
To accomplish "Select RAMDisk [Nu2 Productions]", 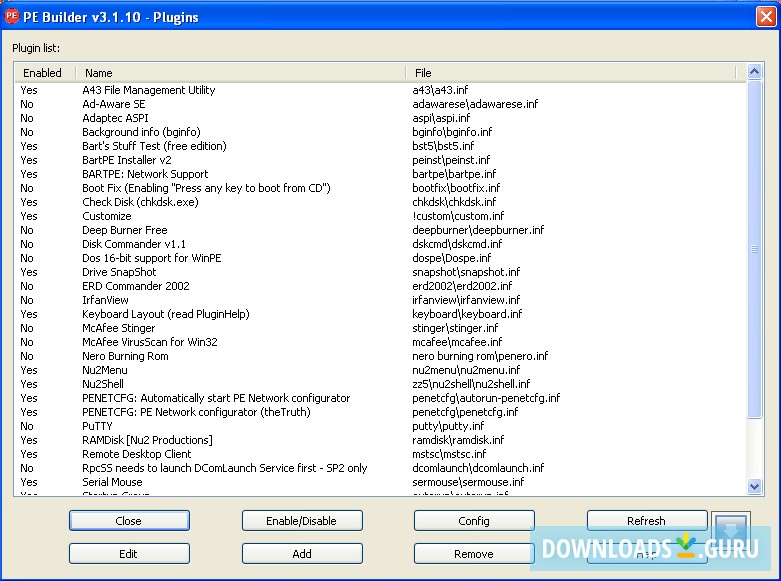I will click(147, 439).
